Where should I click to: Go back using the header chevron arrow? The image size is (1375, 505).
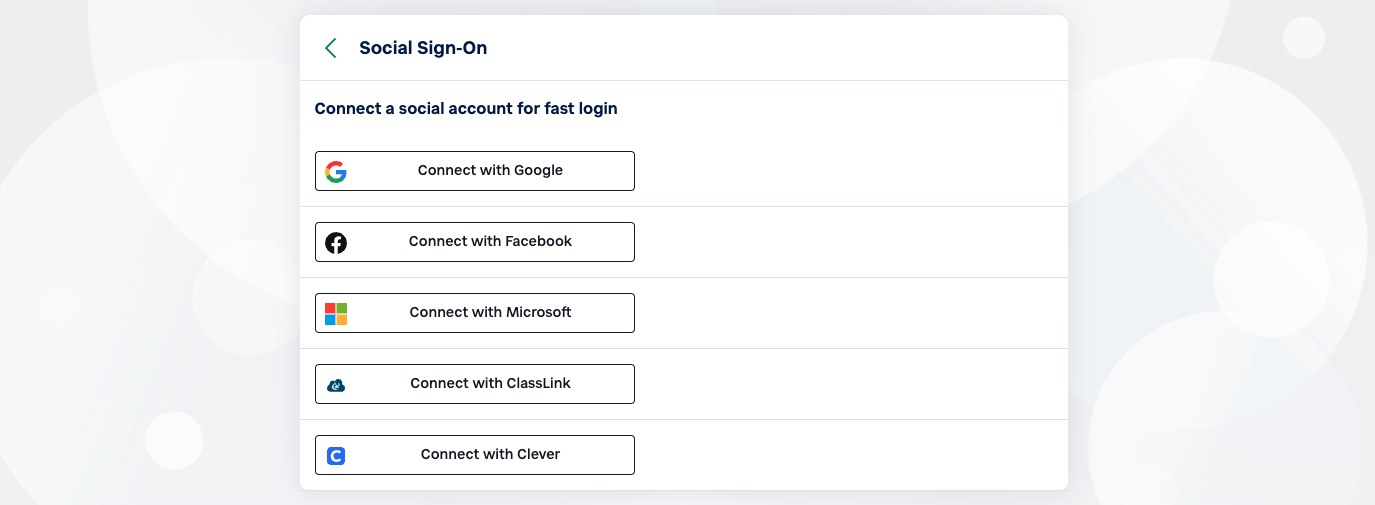331,48
